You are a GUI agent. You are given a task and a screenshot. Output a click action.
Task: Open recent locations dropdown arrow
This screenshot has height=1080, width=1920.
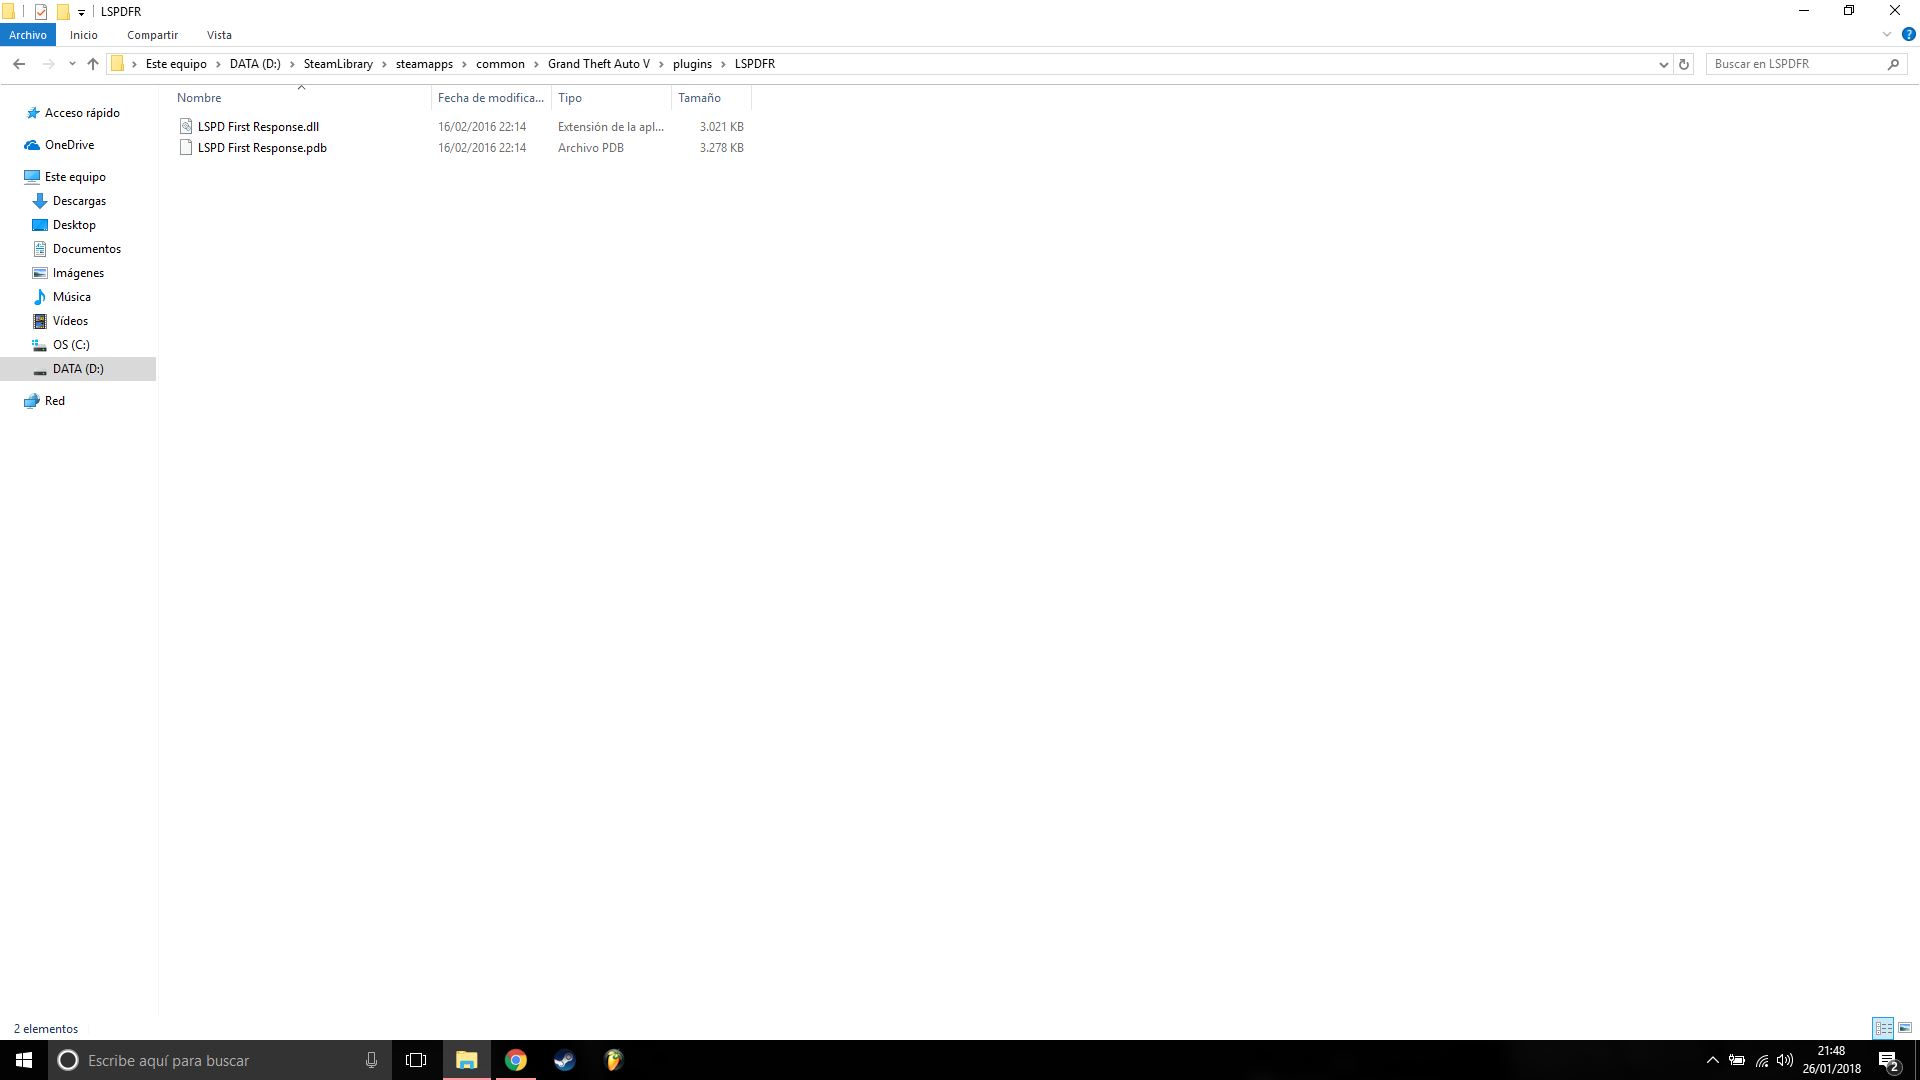[72, 64]
